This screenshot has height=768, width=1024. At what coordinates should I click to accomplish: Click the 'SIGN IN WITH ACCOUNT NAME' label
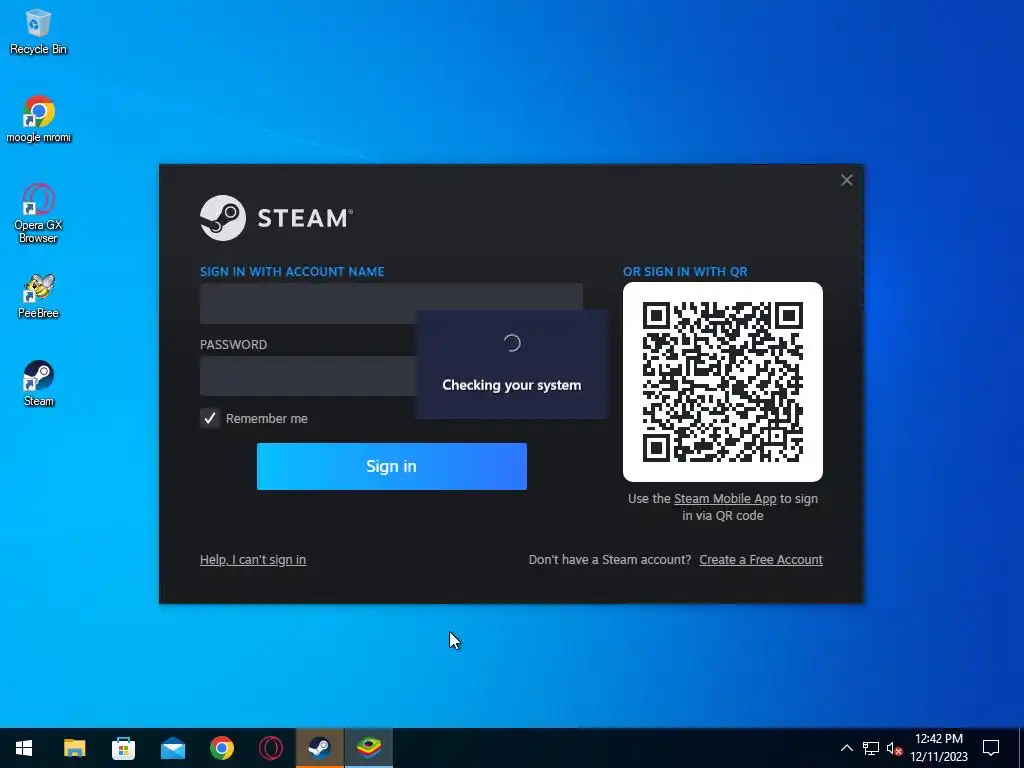pyautogui.click(x=292, y=272)
